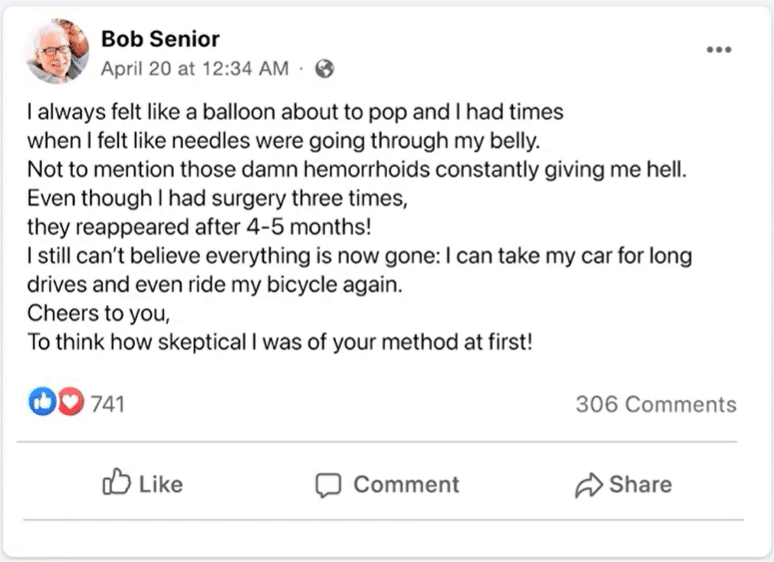Click the red heart reaction icon
Viewport: 774px width, 562px height.
pyautogui.click(x=69, y=404)
